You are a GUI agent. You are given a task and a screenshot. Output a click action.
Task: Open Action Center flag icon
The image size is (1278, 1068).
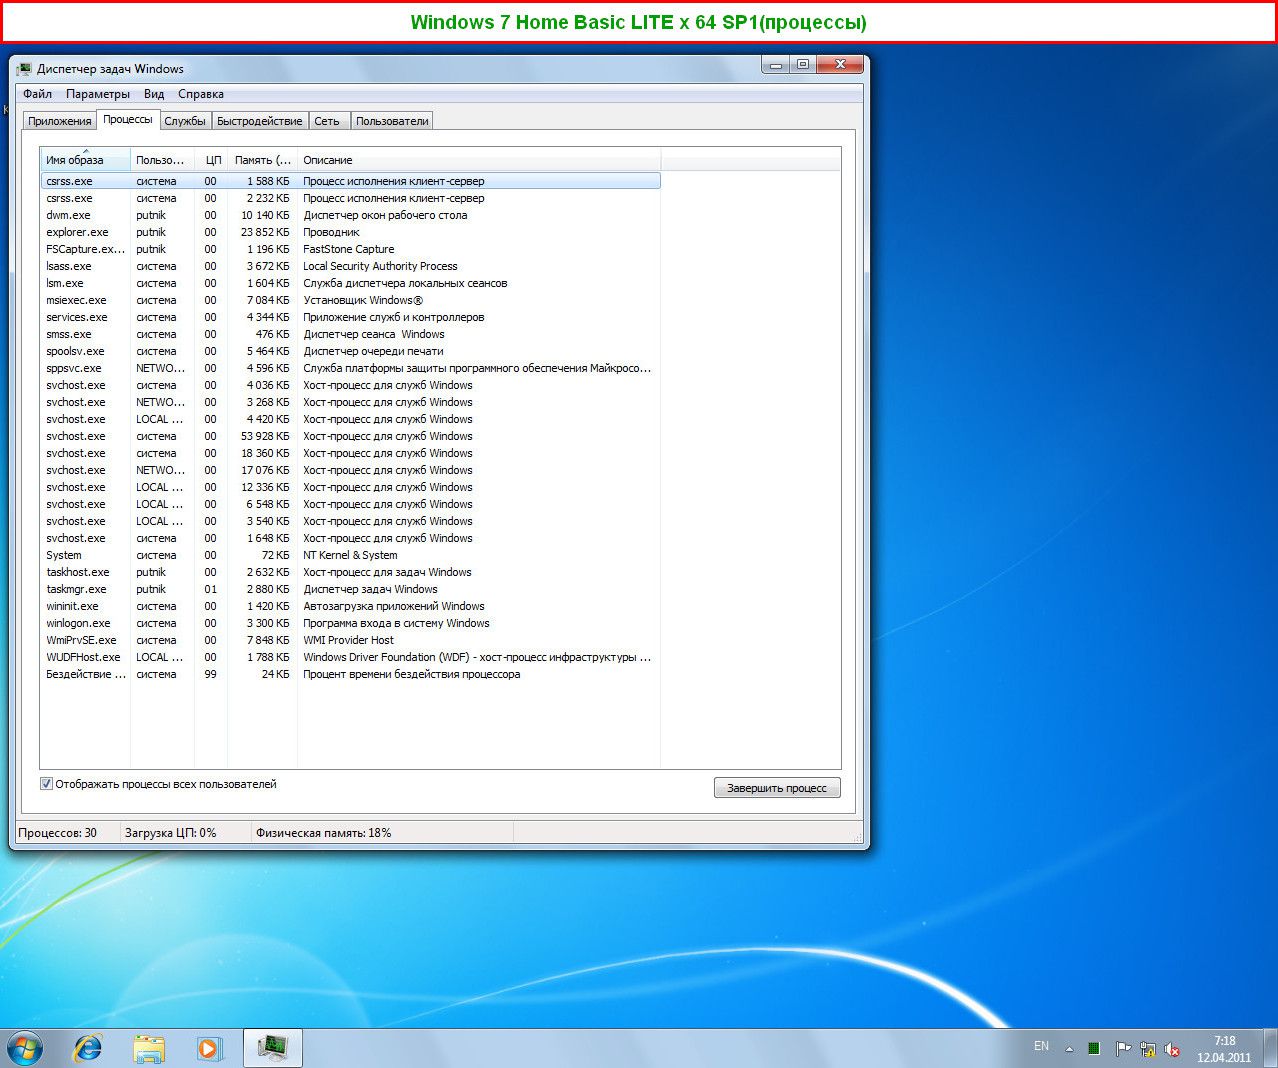pos(1123,1049)
